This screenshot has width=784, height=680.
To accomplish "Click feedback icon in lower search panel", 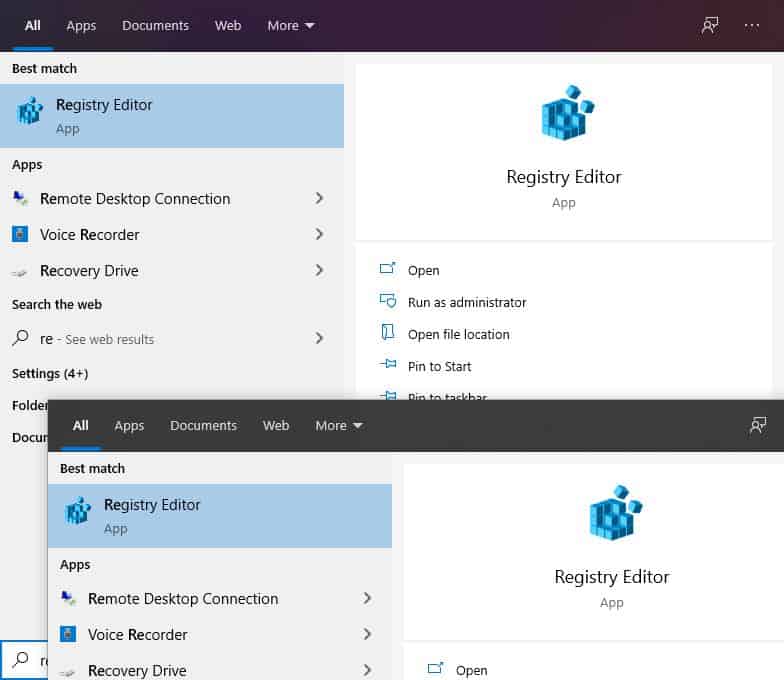I will [758, 426].
